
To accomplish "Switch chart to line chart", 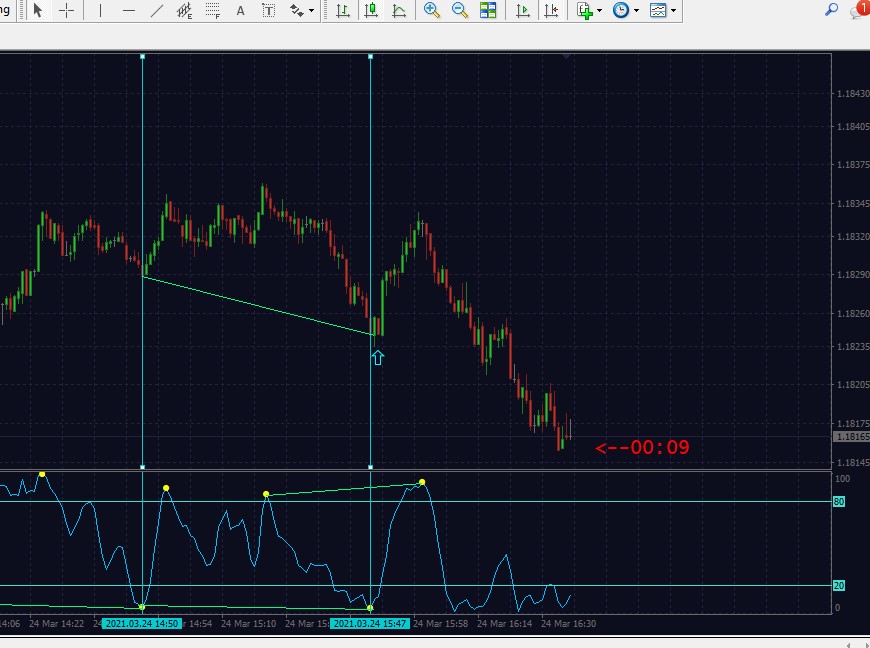I will [x=399, y=10].
